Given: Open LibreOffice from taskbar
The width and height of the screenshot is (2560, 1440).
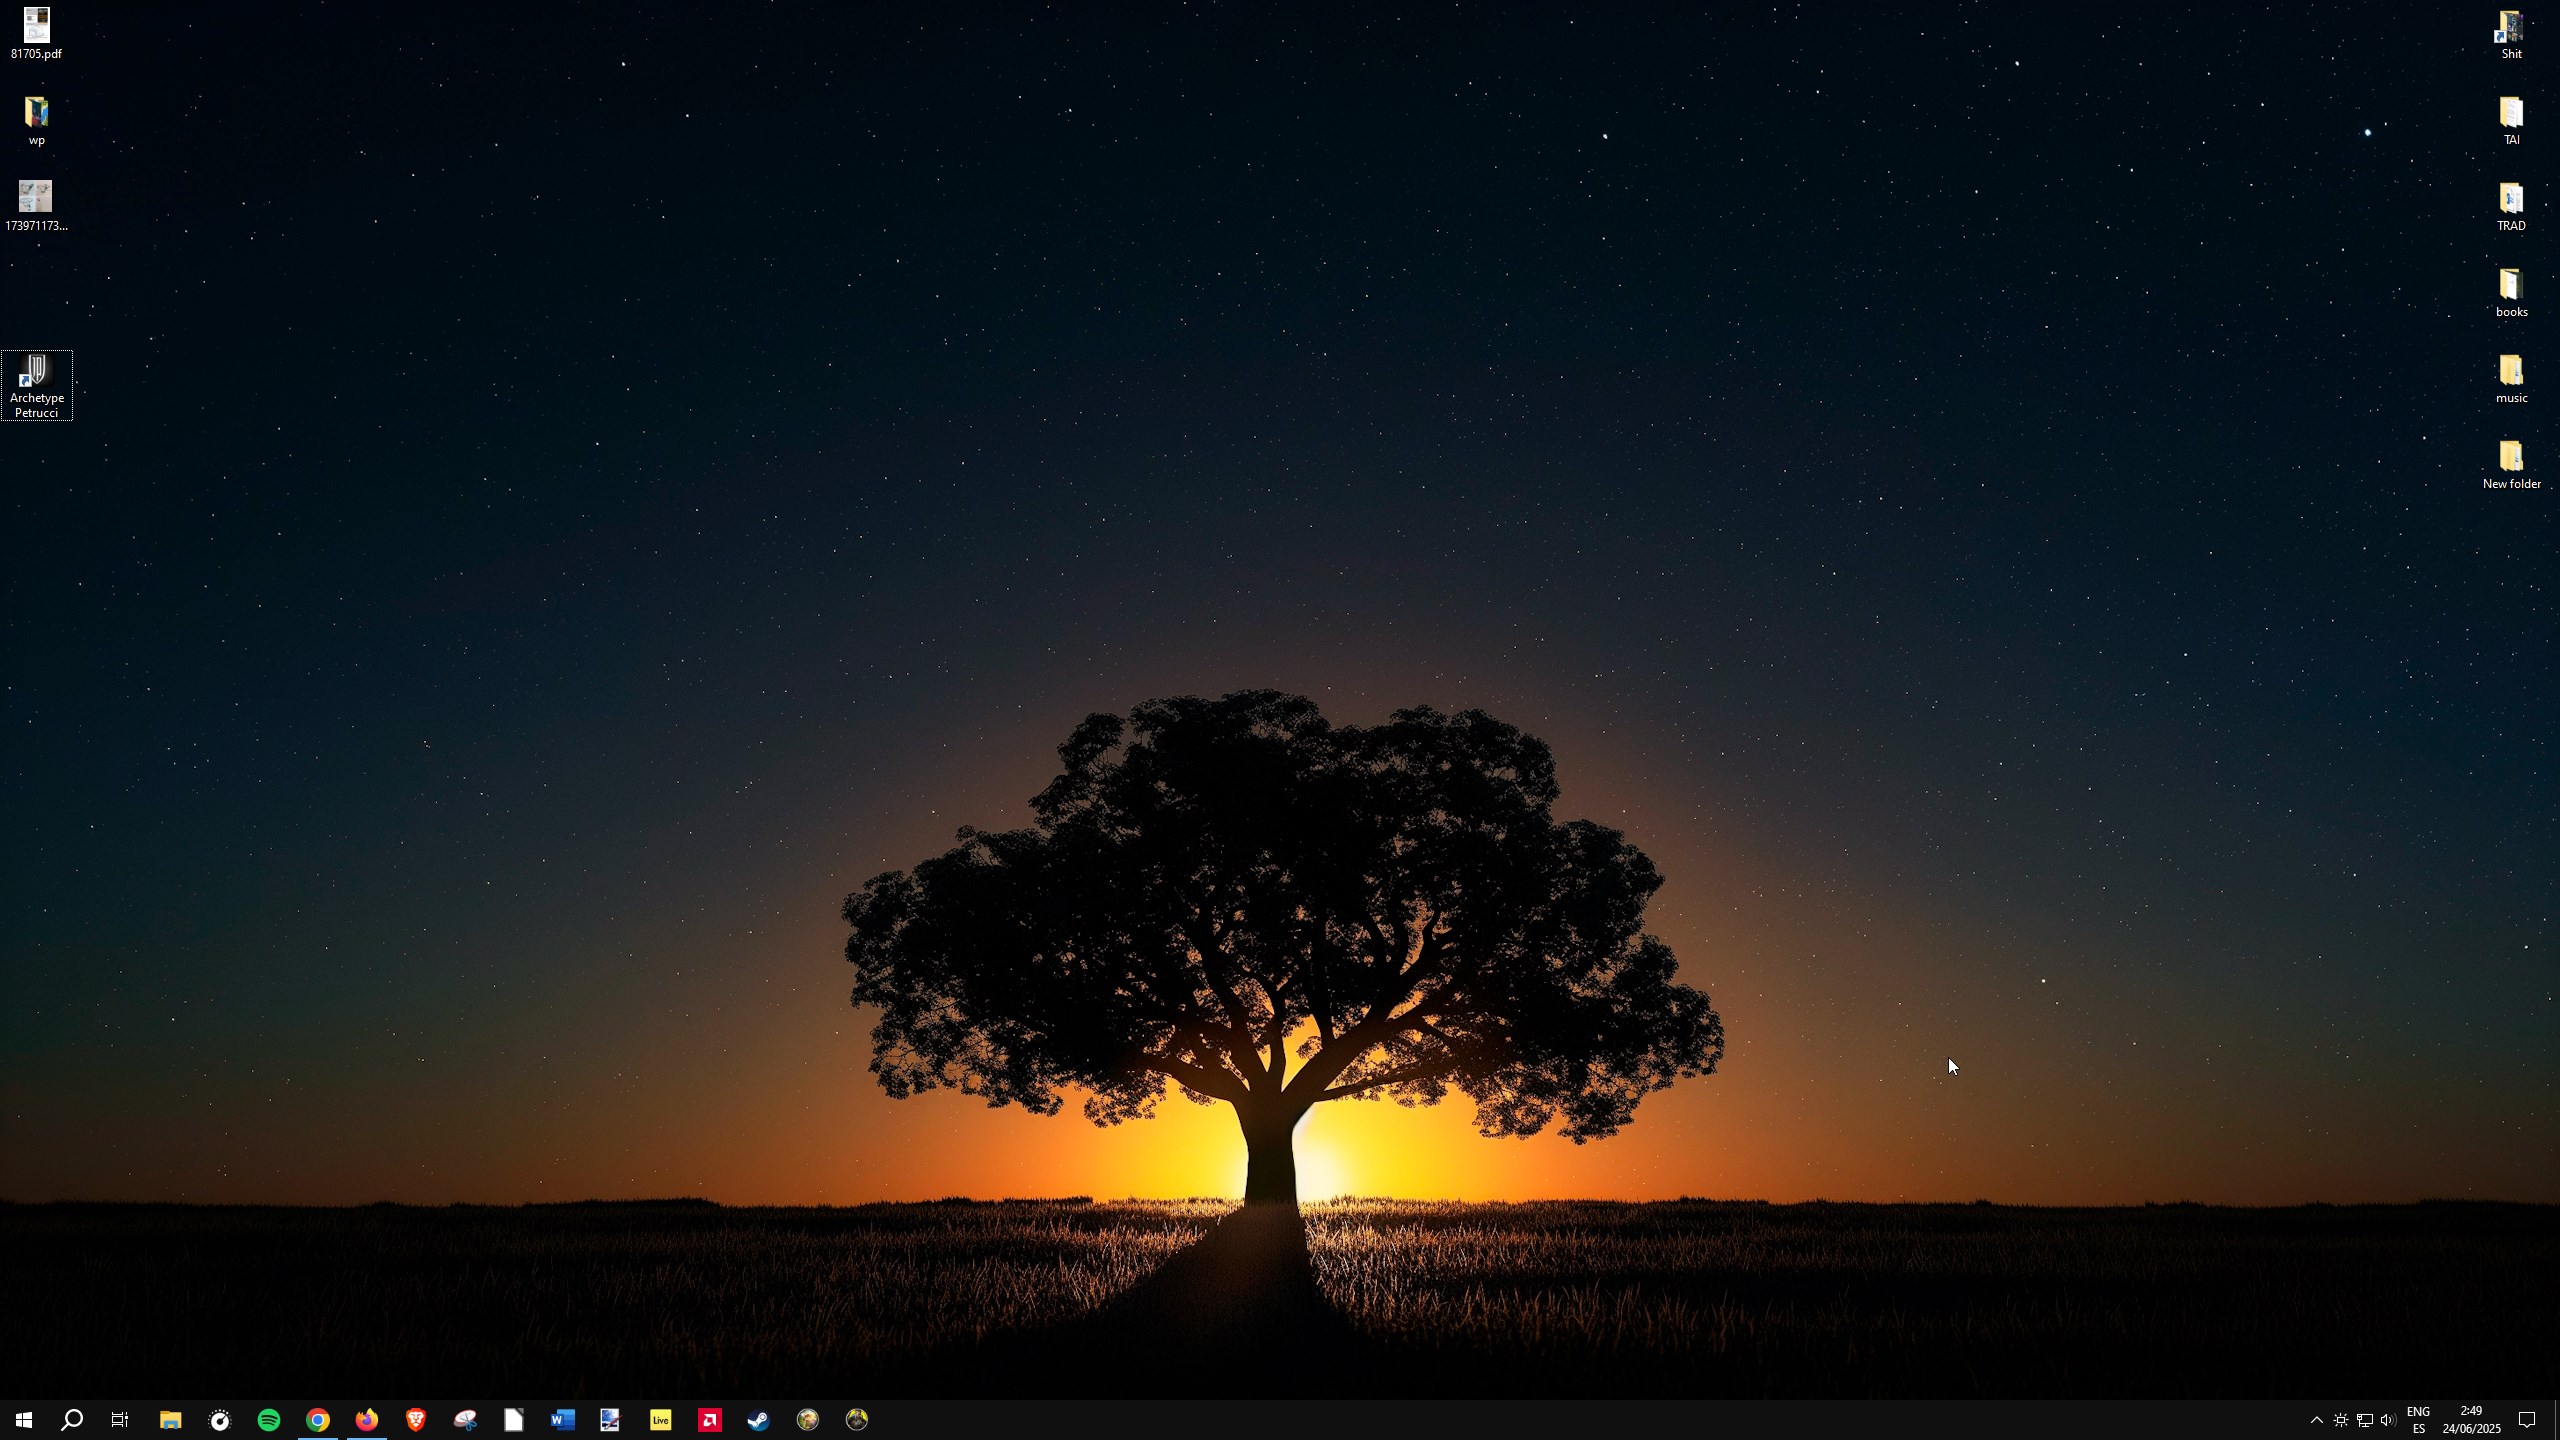Looking at the screenshot, I should (514, 1420).
